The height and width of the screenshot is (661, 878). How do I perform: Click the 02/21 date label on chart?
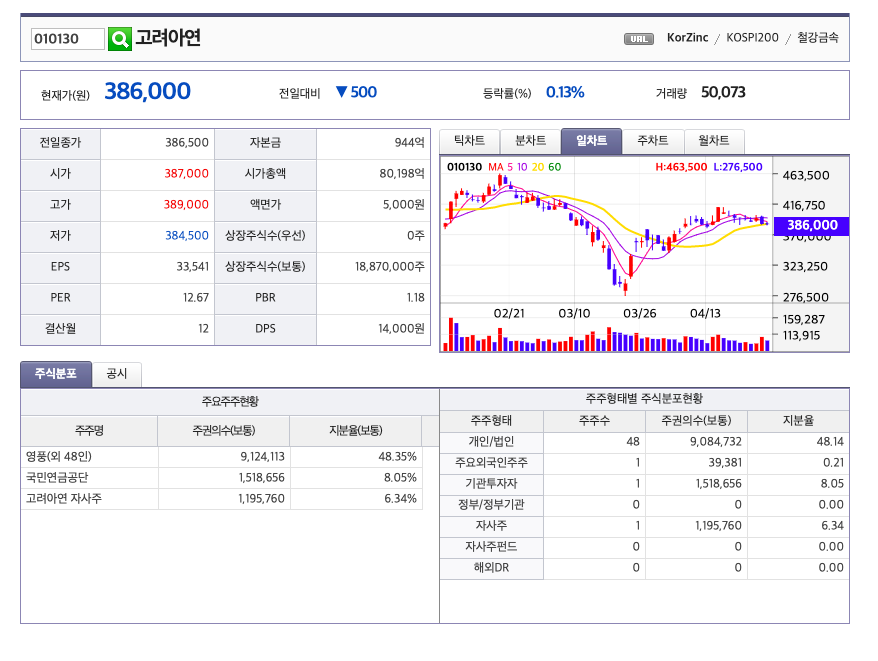[x=509, y=314]
